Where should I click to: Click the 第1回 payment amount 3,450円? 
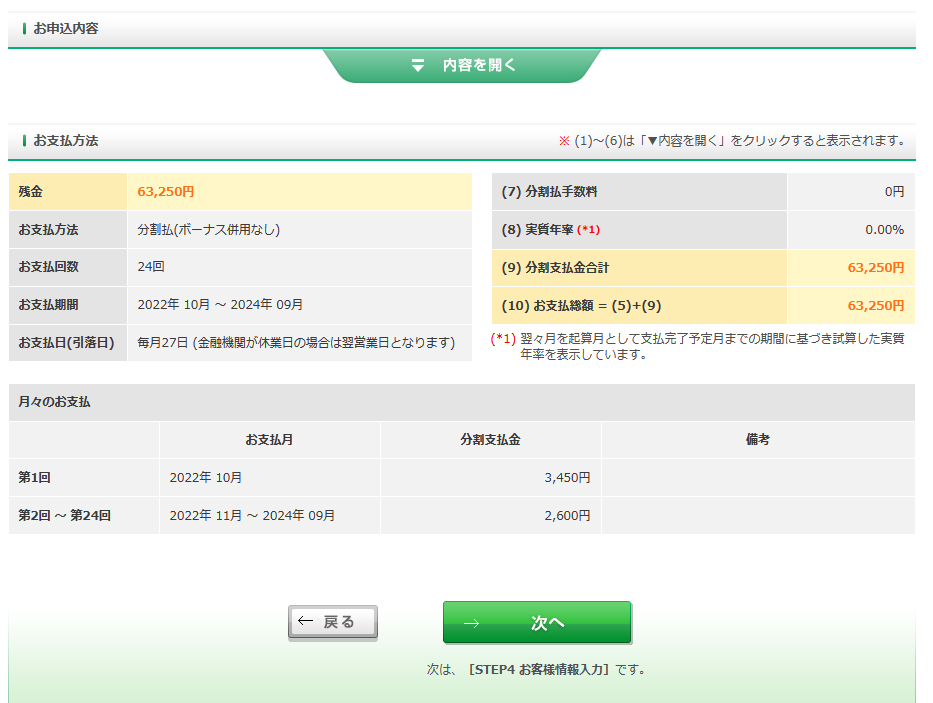[567, 478]
